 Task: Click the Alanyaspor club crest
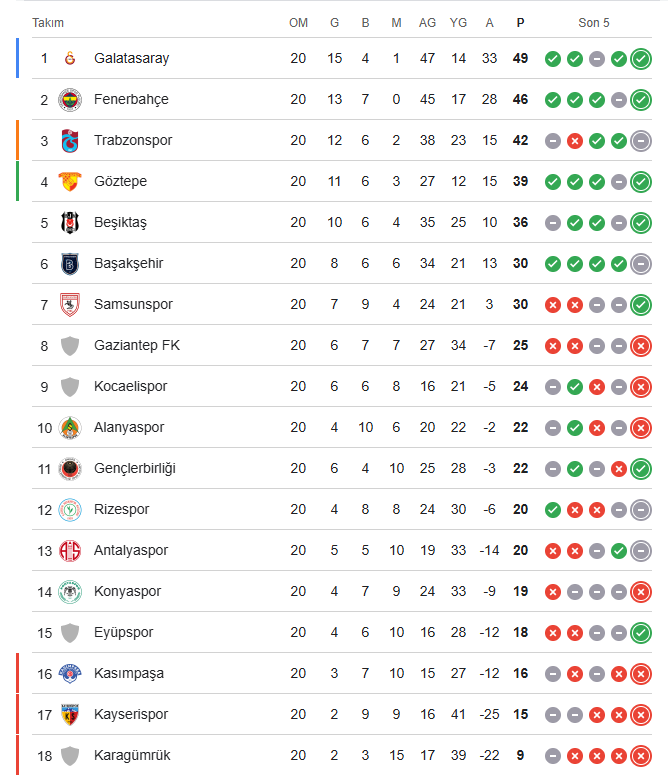pos(70,428)
